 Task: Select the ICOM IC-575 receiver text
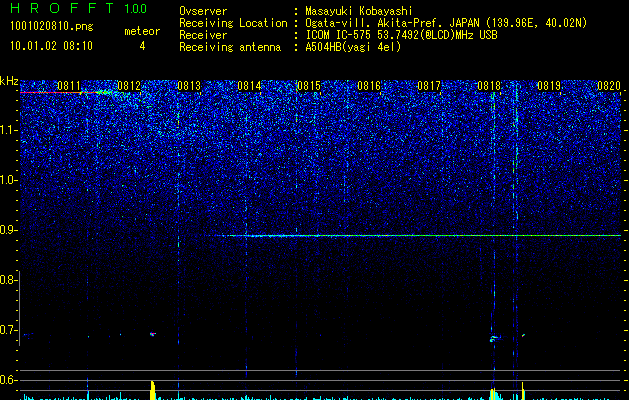tap(401, 35)
